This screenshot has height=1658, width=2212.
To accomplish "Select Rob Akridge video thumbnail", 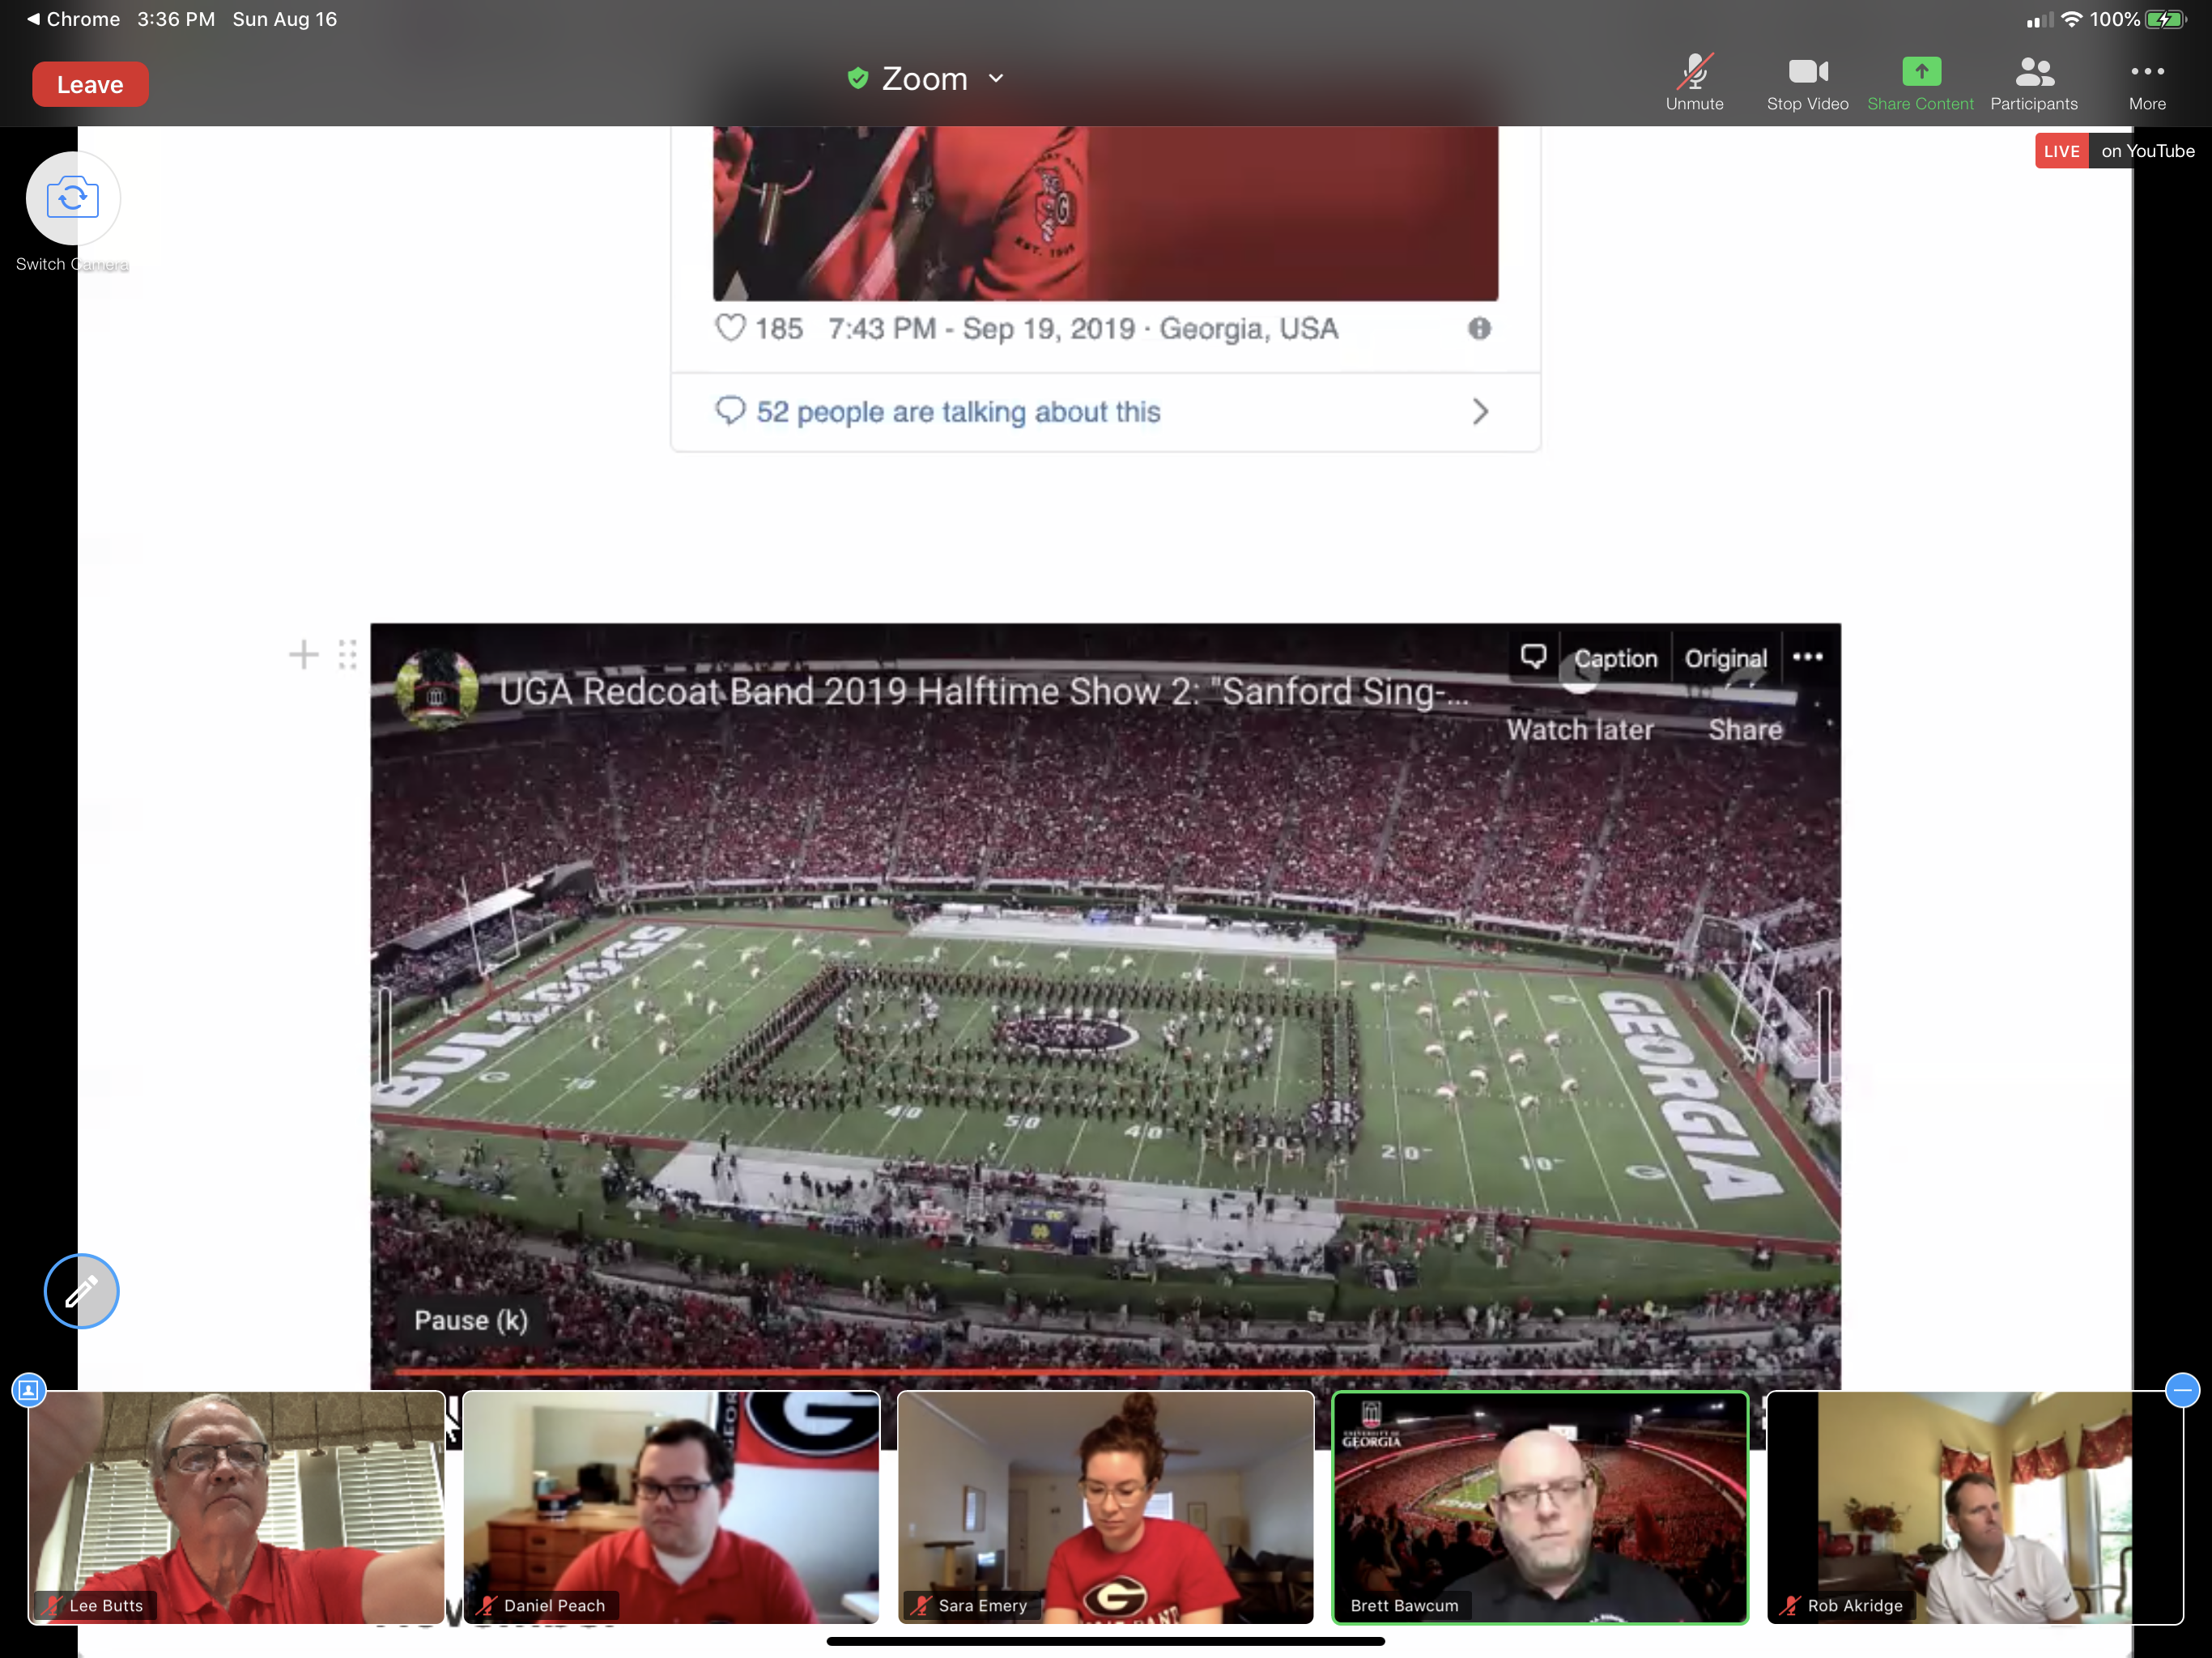I will tap(1974, 1507).
